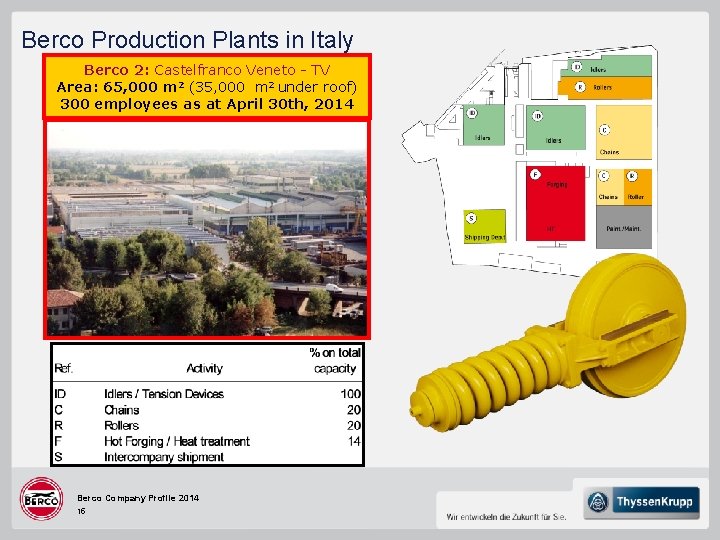The image size is (720, 540).
Task: Click the 'Ref.' column header
Action: [63, 368]
